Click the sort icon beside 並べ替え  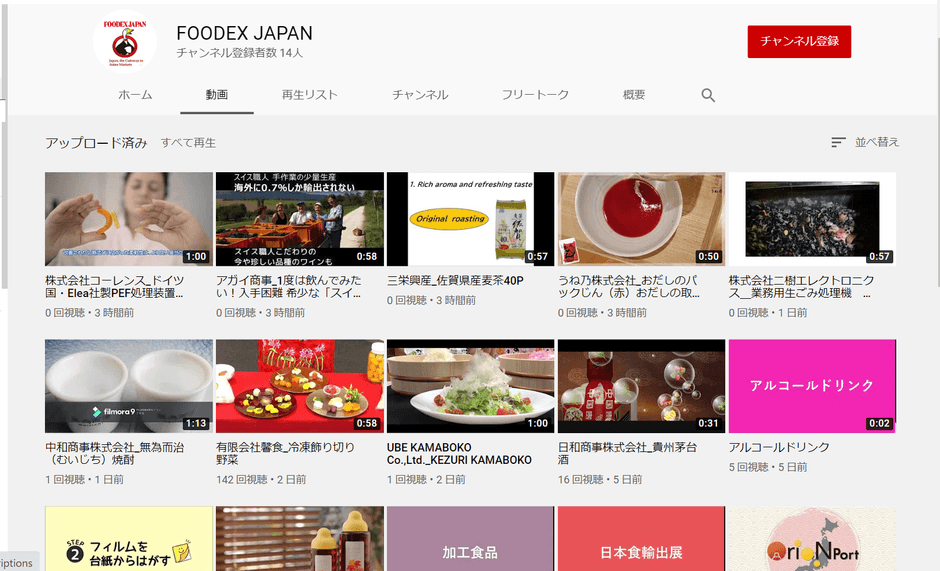click(x=838, y=142)
